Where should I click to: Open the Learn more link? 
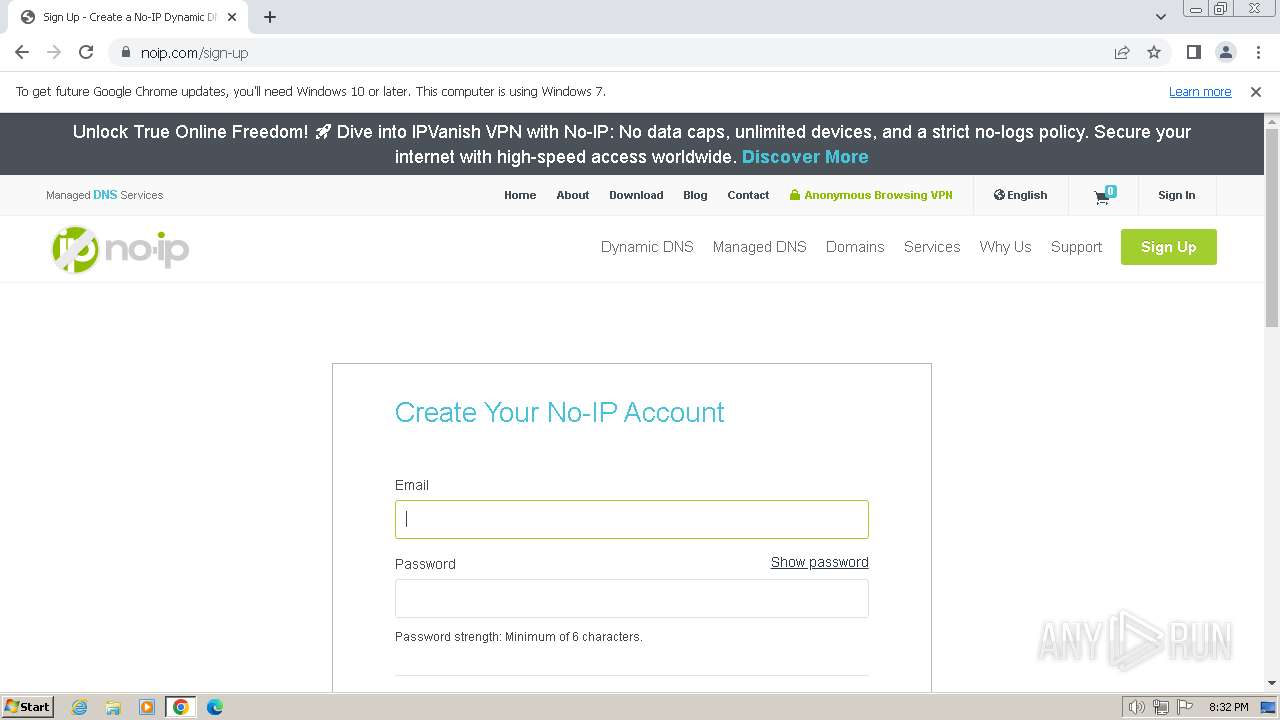pos(1200,92)
